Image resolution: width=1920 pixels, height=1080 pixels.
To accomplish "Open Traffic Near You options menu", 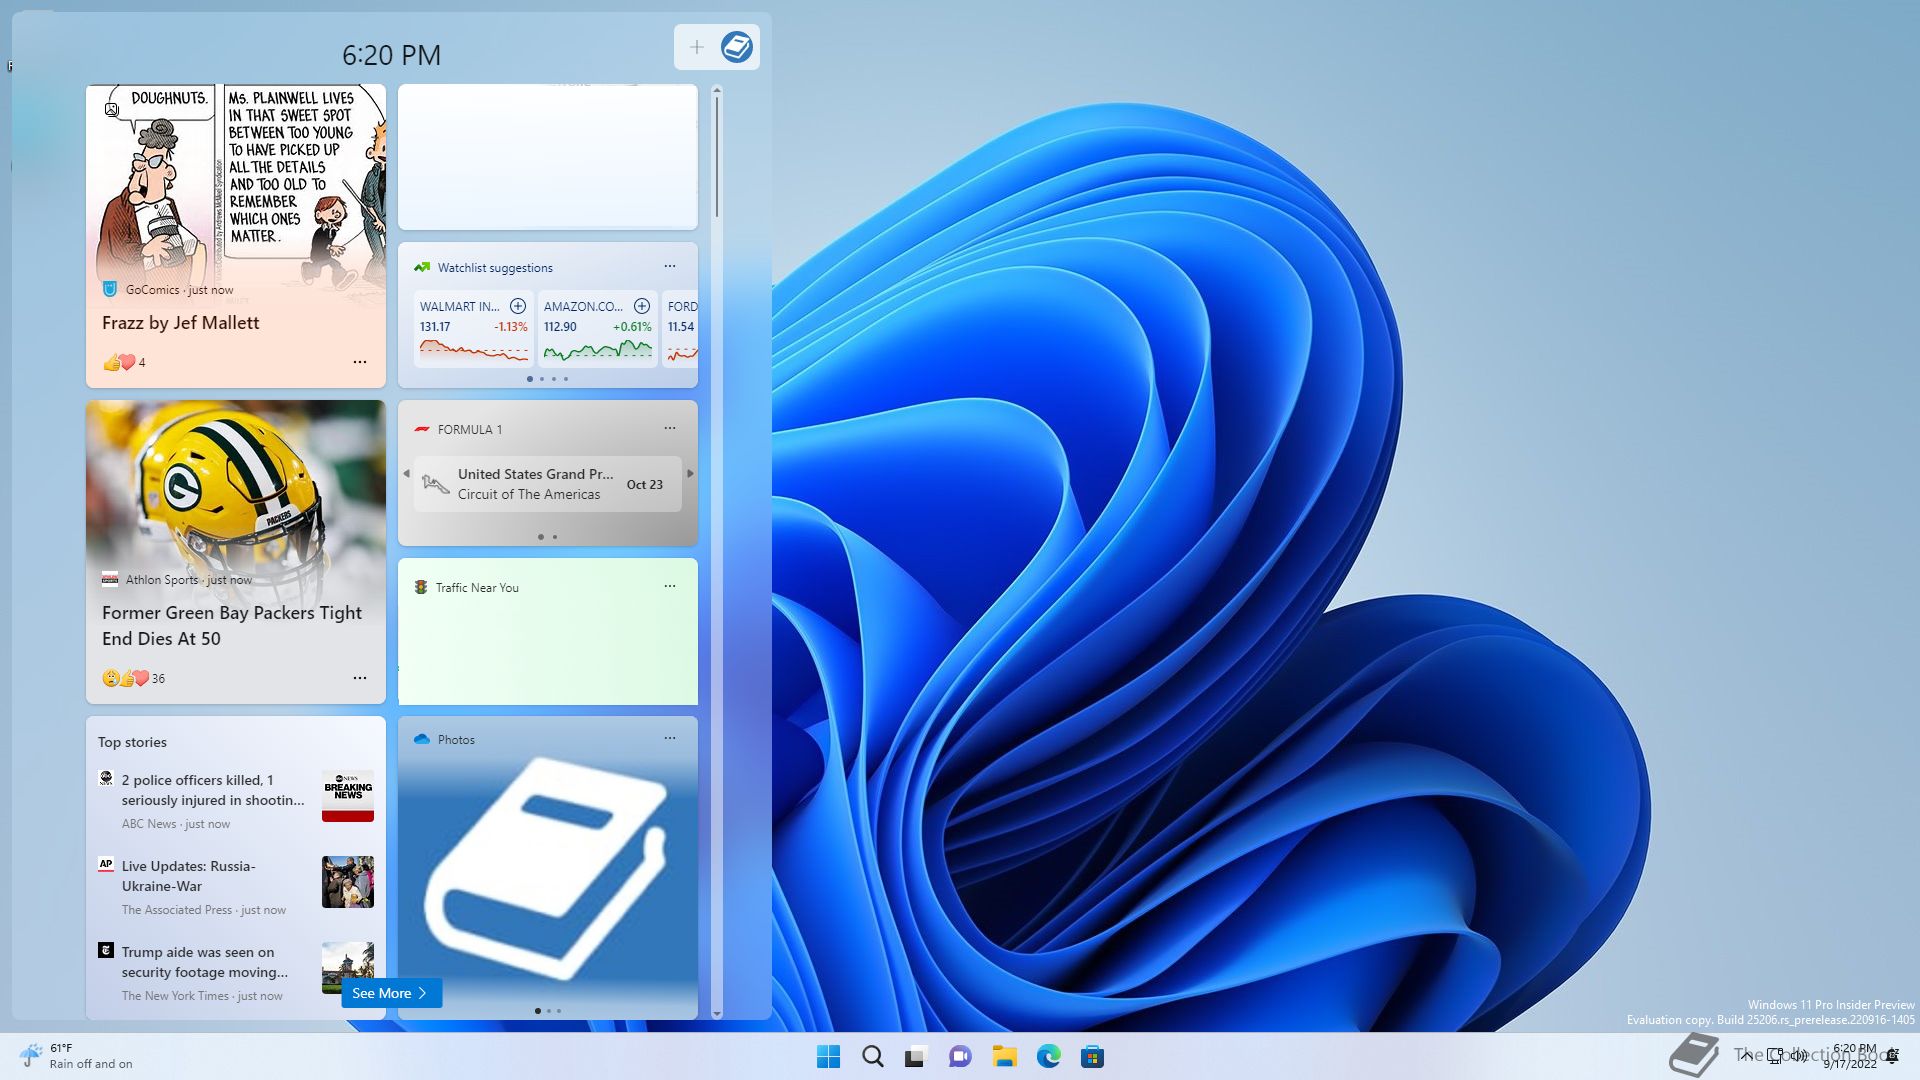I will [x=670, y=586].
